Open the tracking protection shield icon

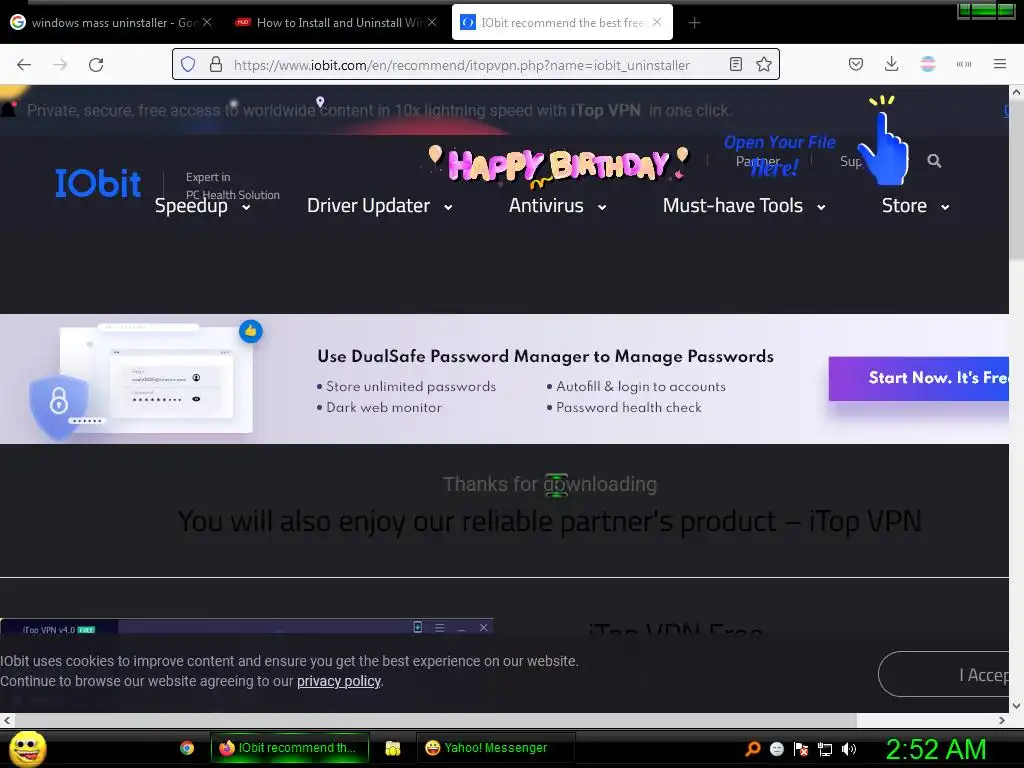coord(188,65)
